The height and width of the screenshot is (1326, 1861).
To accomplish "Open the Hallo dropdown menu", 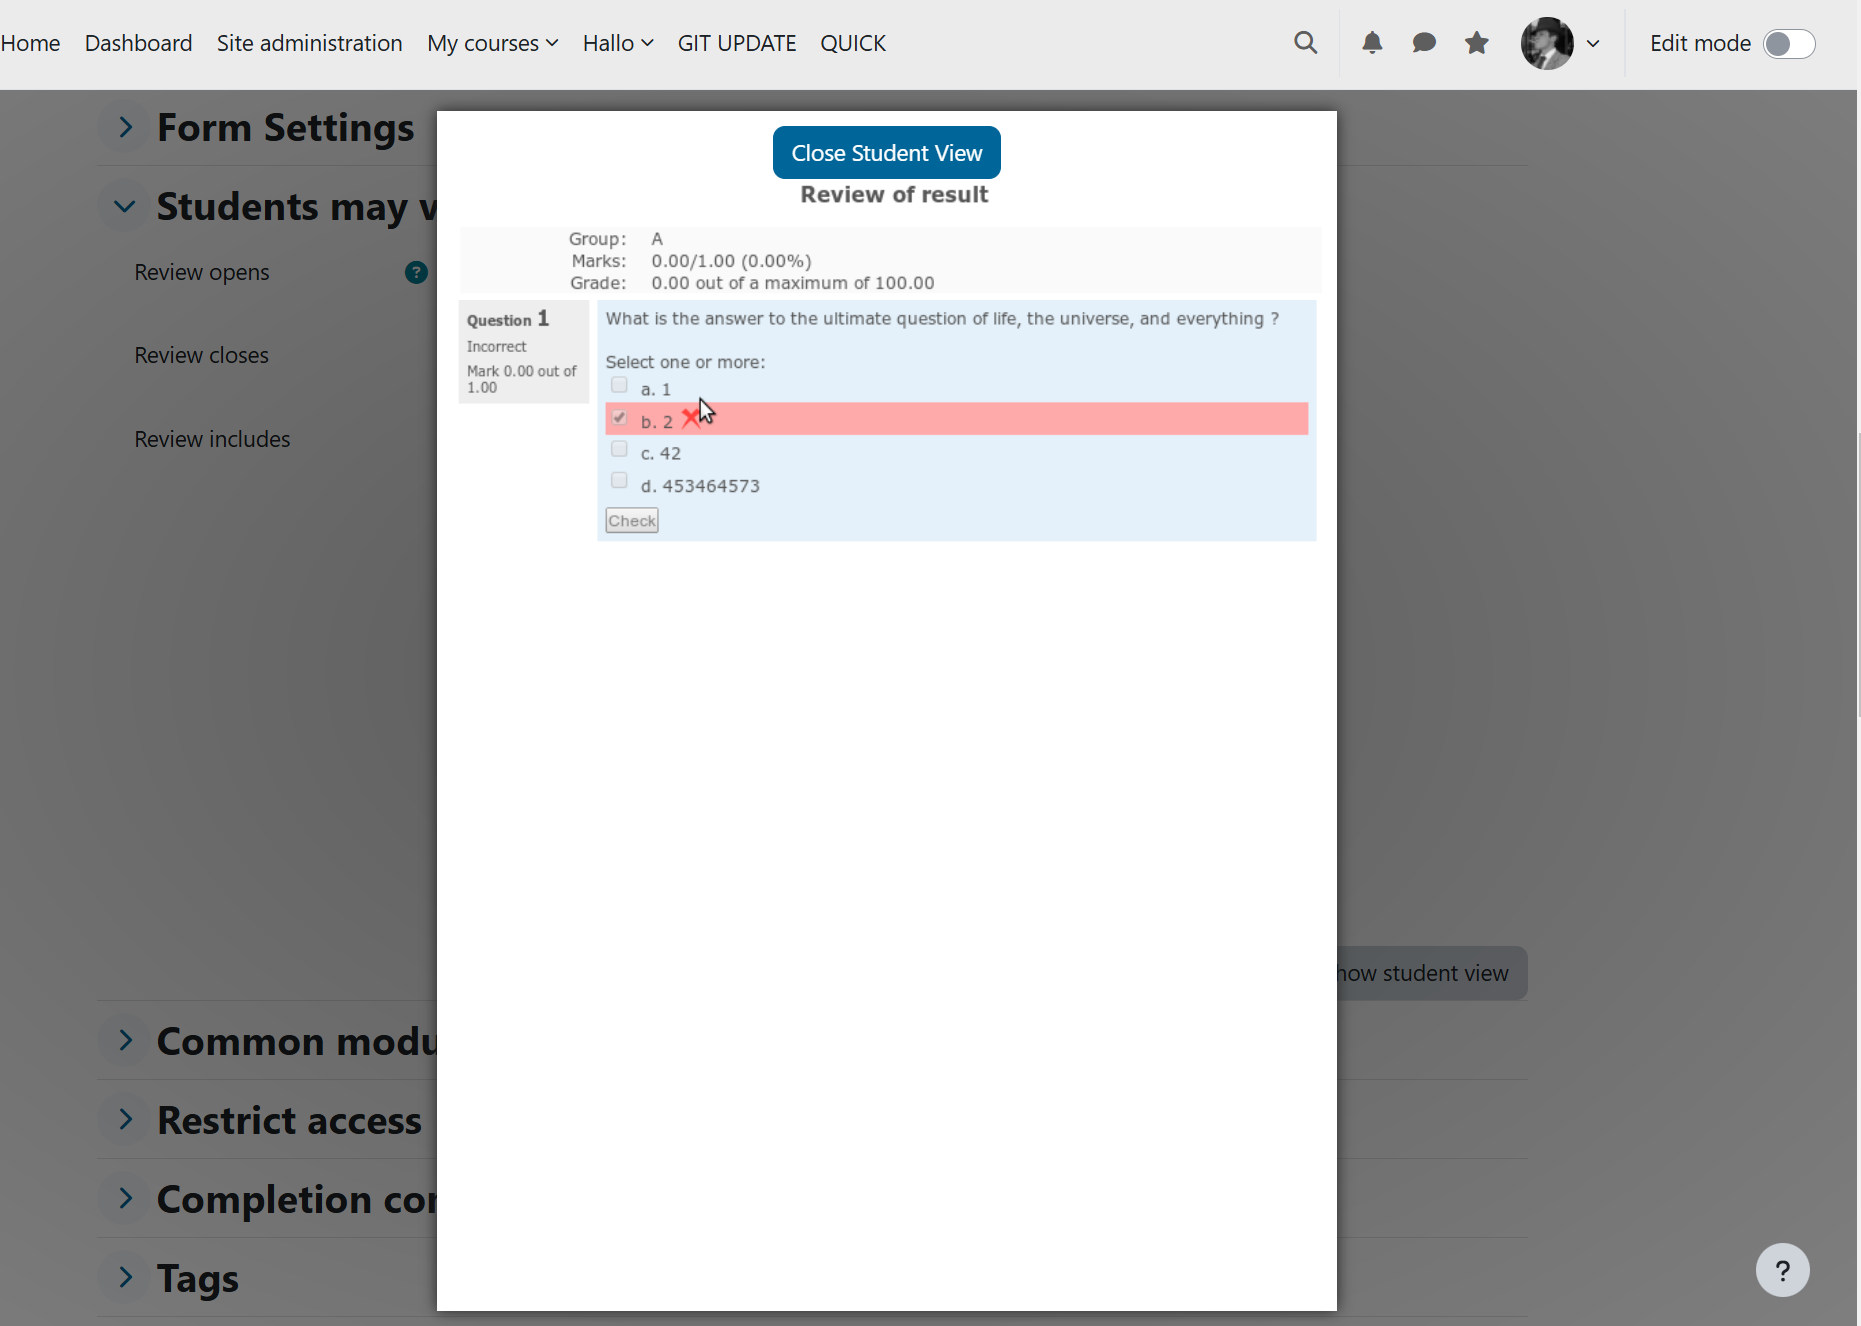I will [618, 43].
